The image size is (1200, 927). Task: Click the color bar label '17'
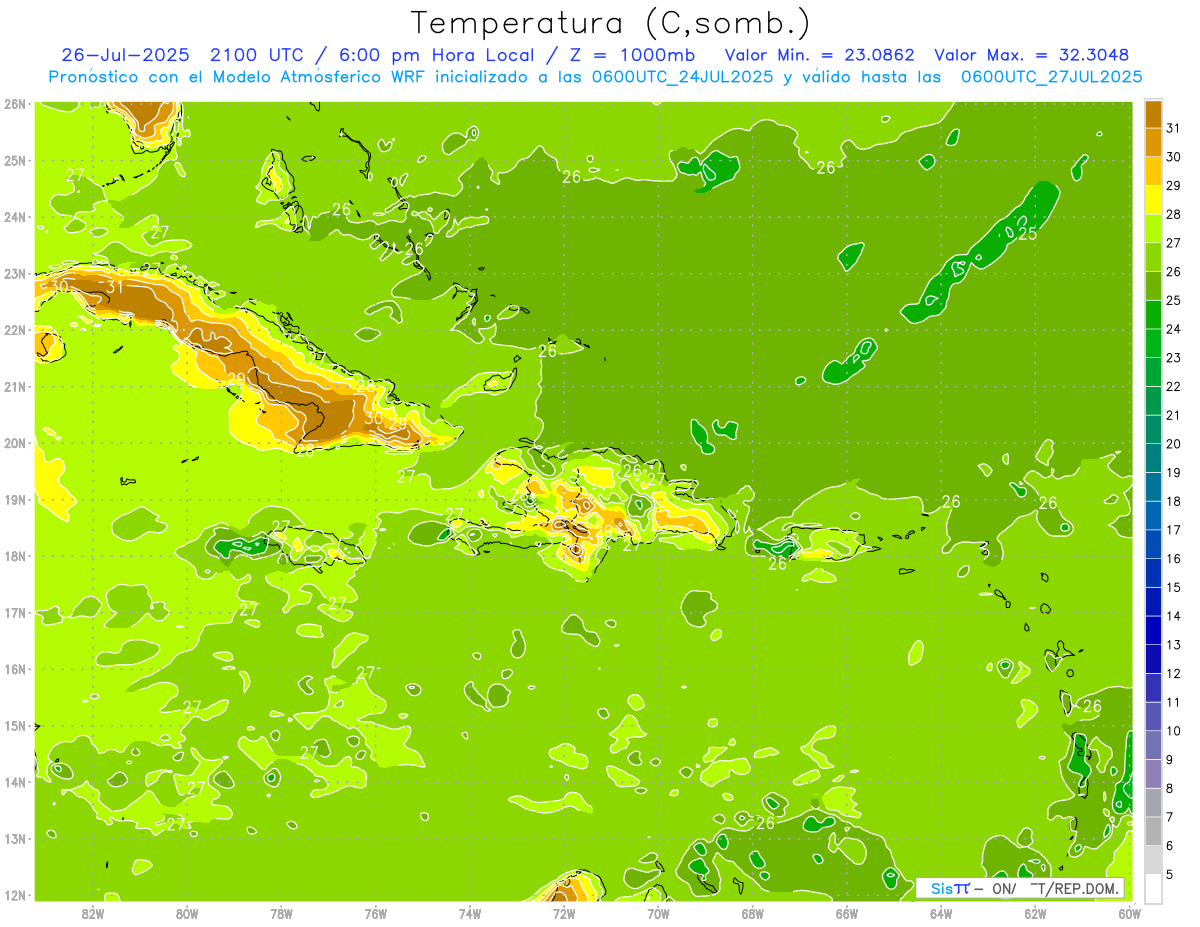[x=1174, y=530]
